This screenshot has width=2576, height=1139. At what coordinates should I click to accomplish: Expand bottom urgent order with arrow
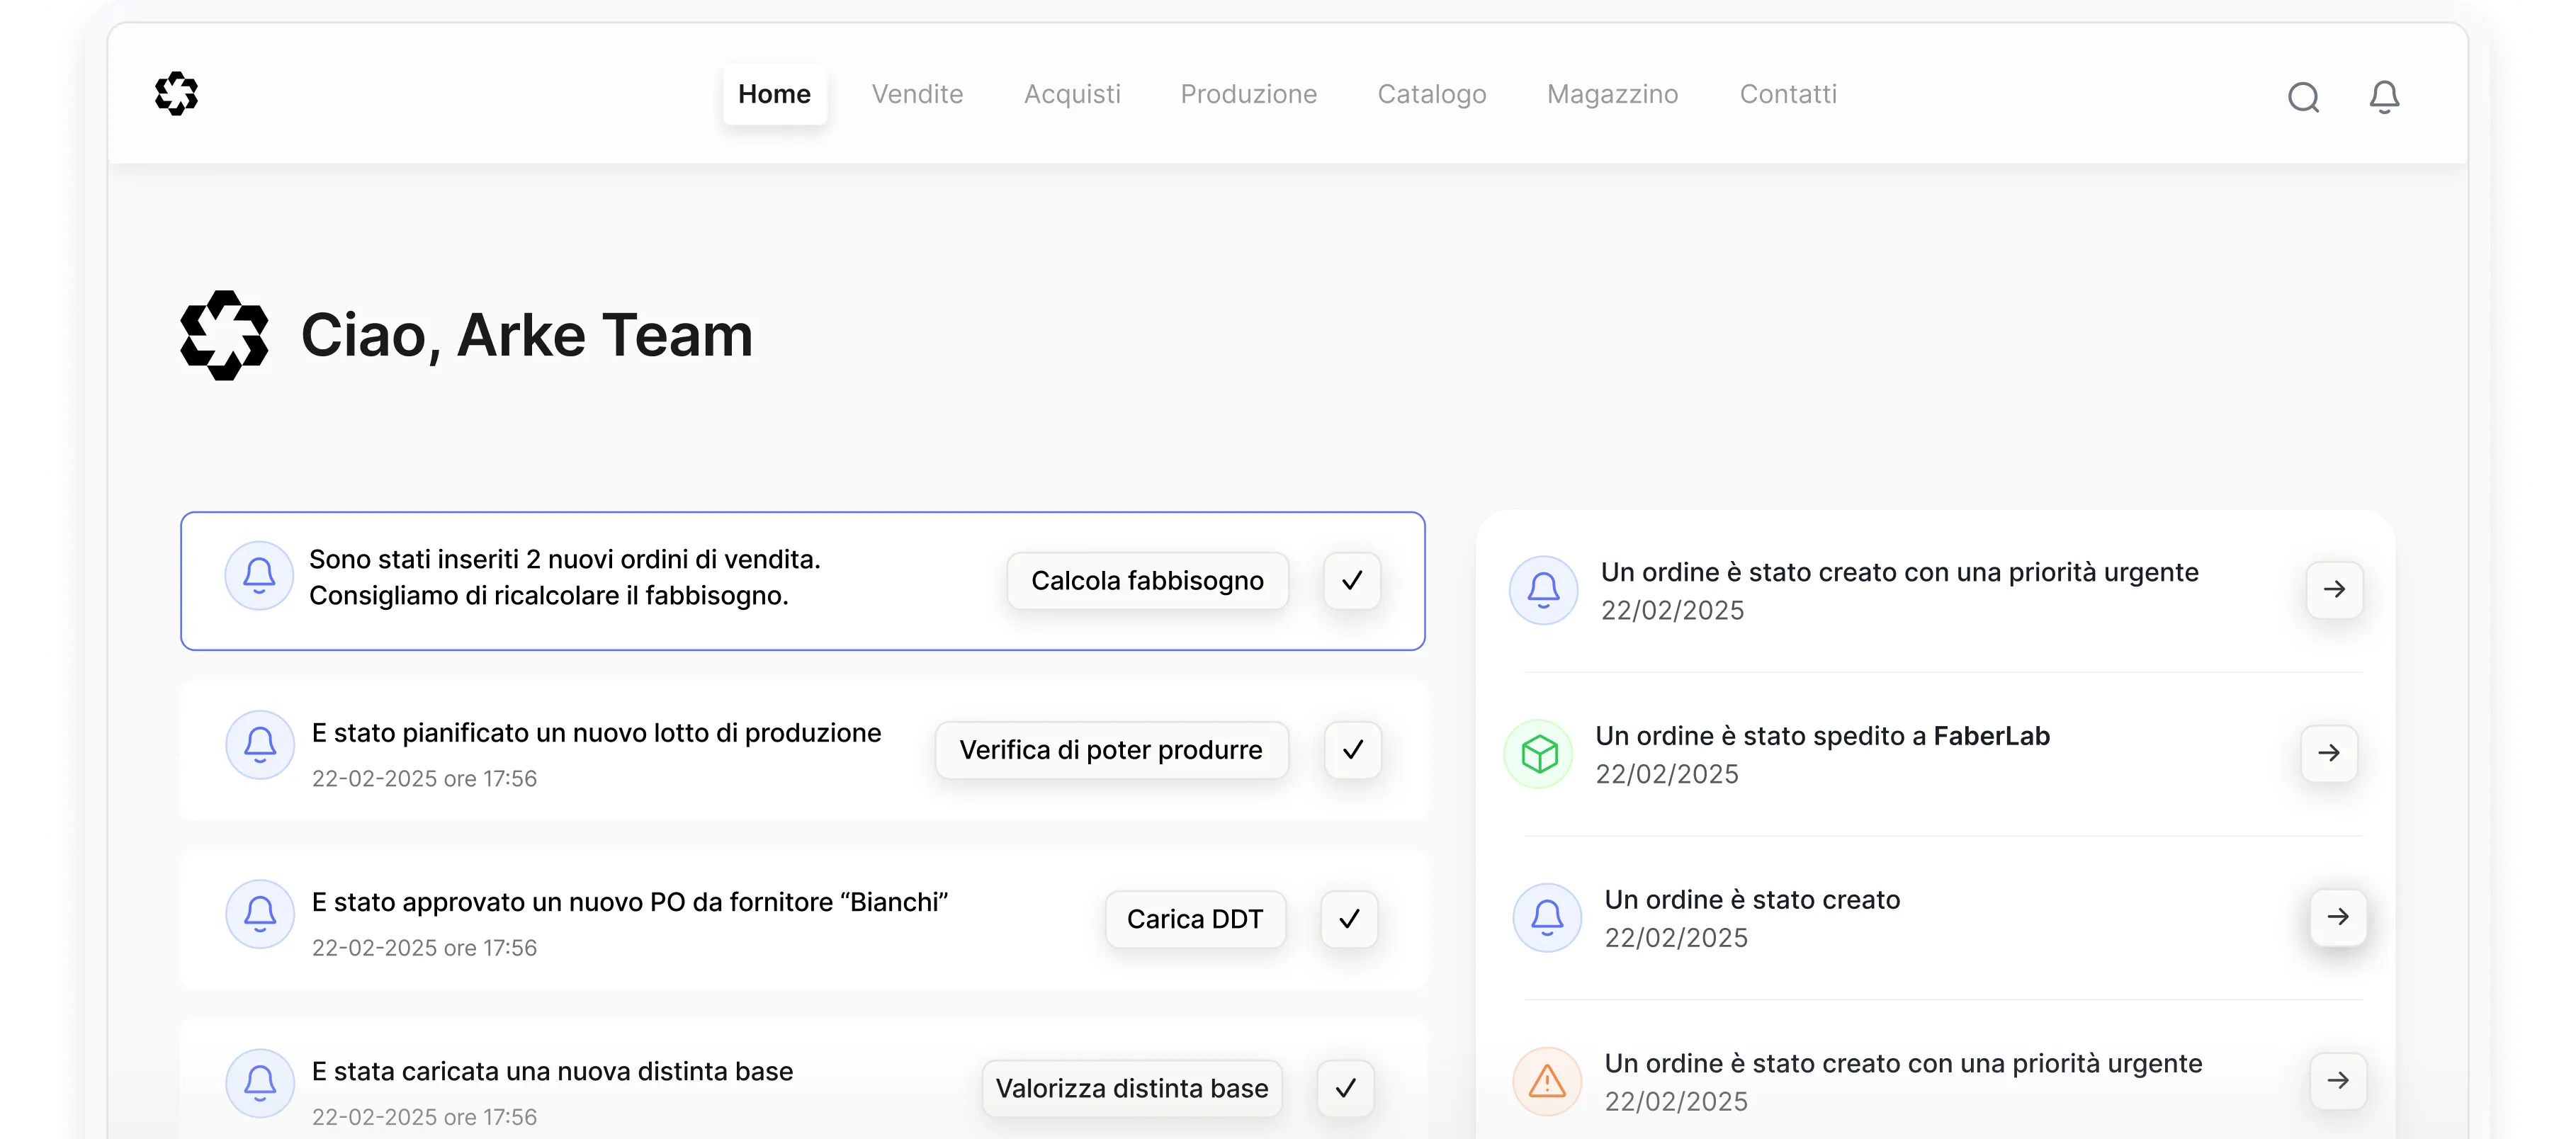[x=2337, y=1081]
